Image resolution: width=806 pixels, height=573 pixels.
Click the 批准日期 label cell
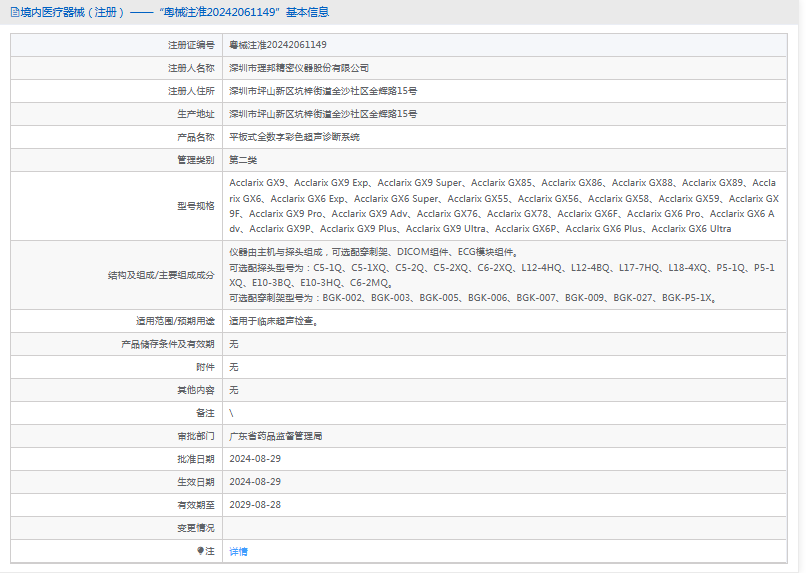pos(117,459)
